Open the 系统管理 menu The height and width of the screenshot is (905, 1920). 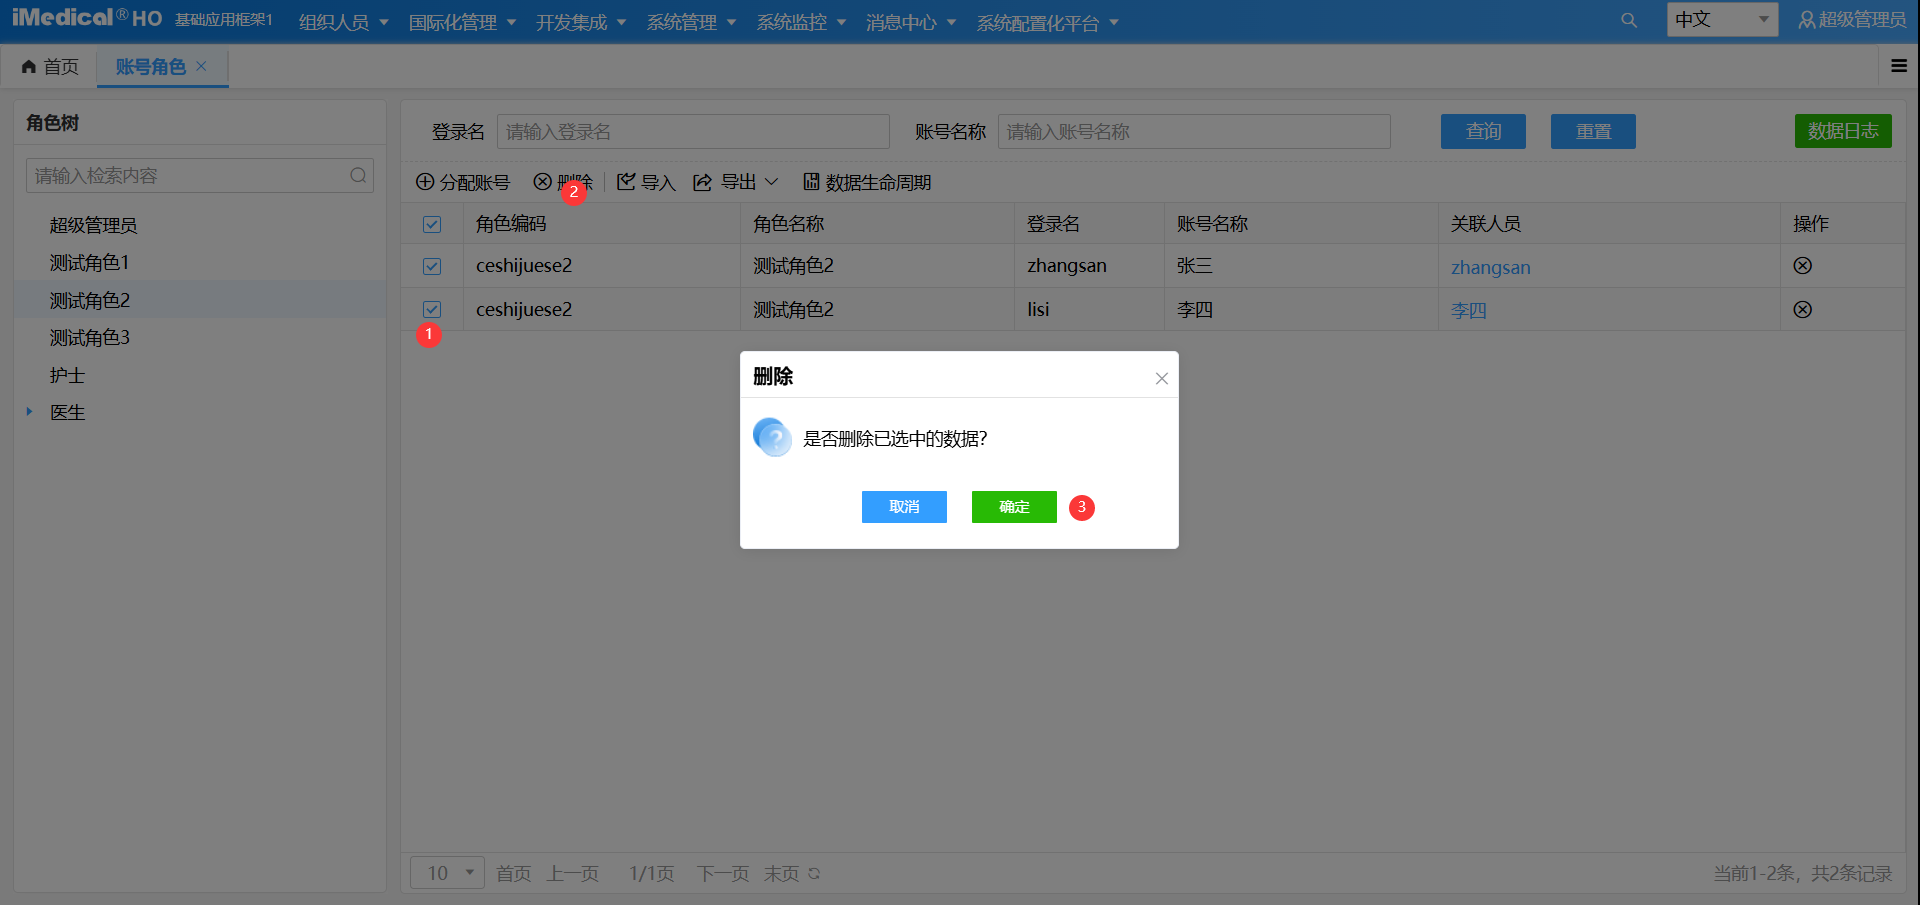(x=690, y=22)
